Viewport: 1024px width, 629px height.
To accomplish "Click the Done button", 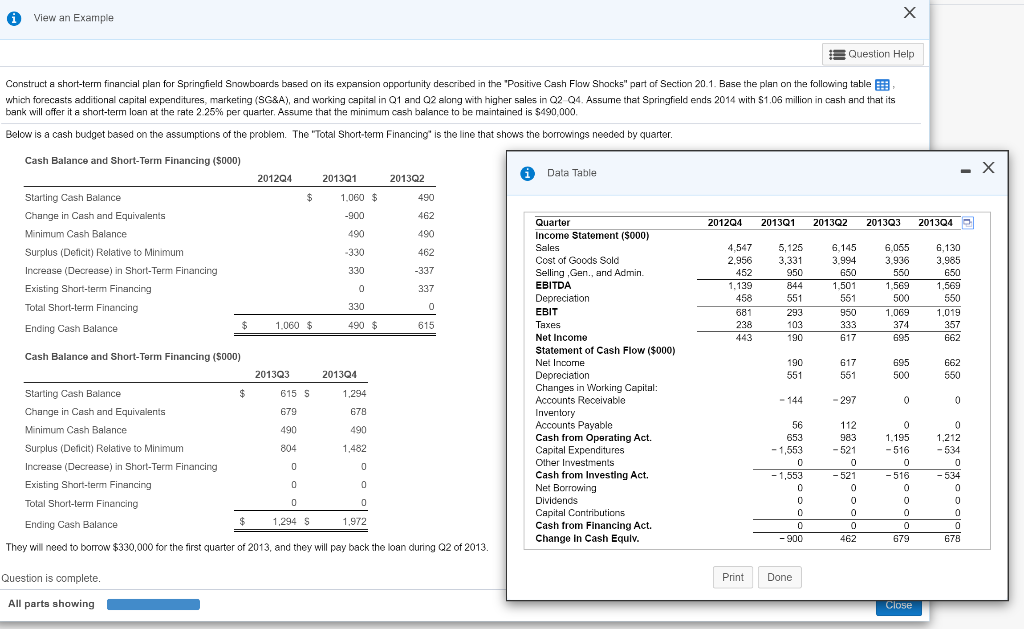I will tap(779, 577).
